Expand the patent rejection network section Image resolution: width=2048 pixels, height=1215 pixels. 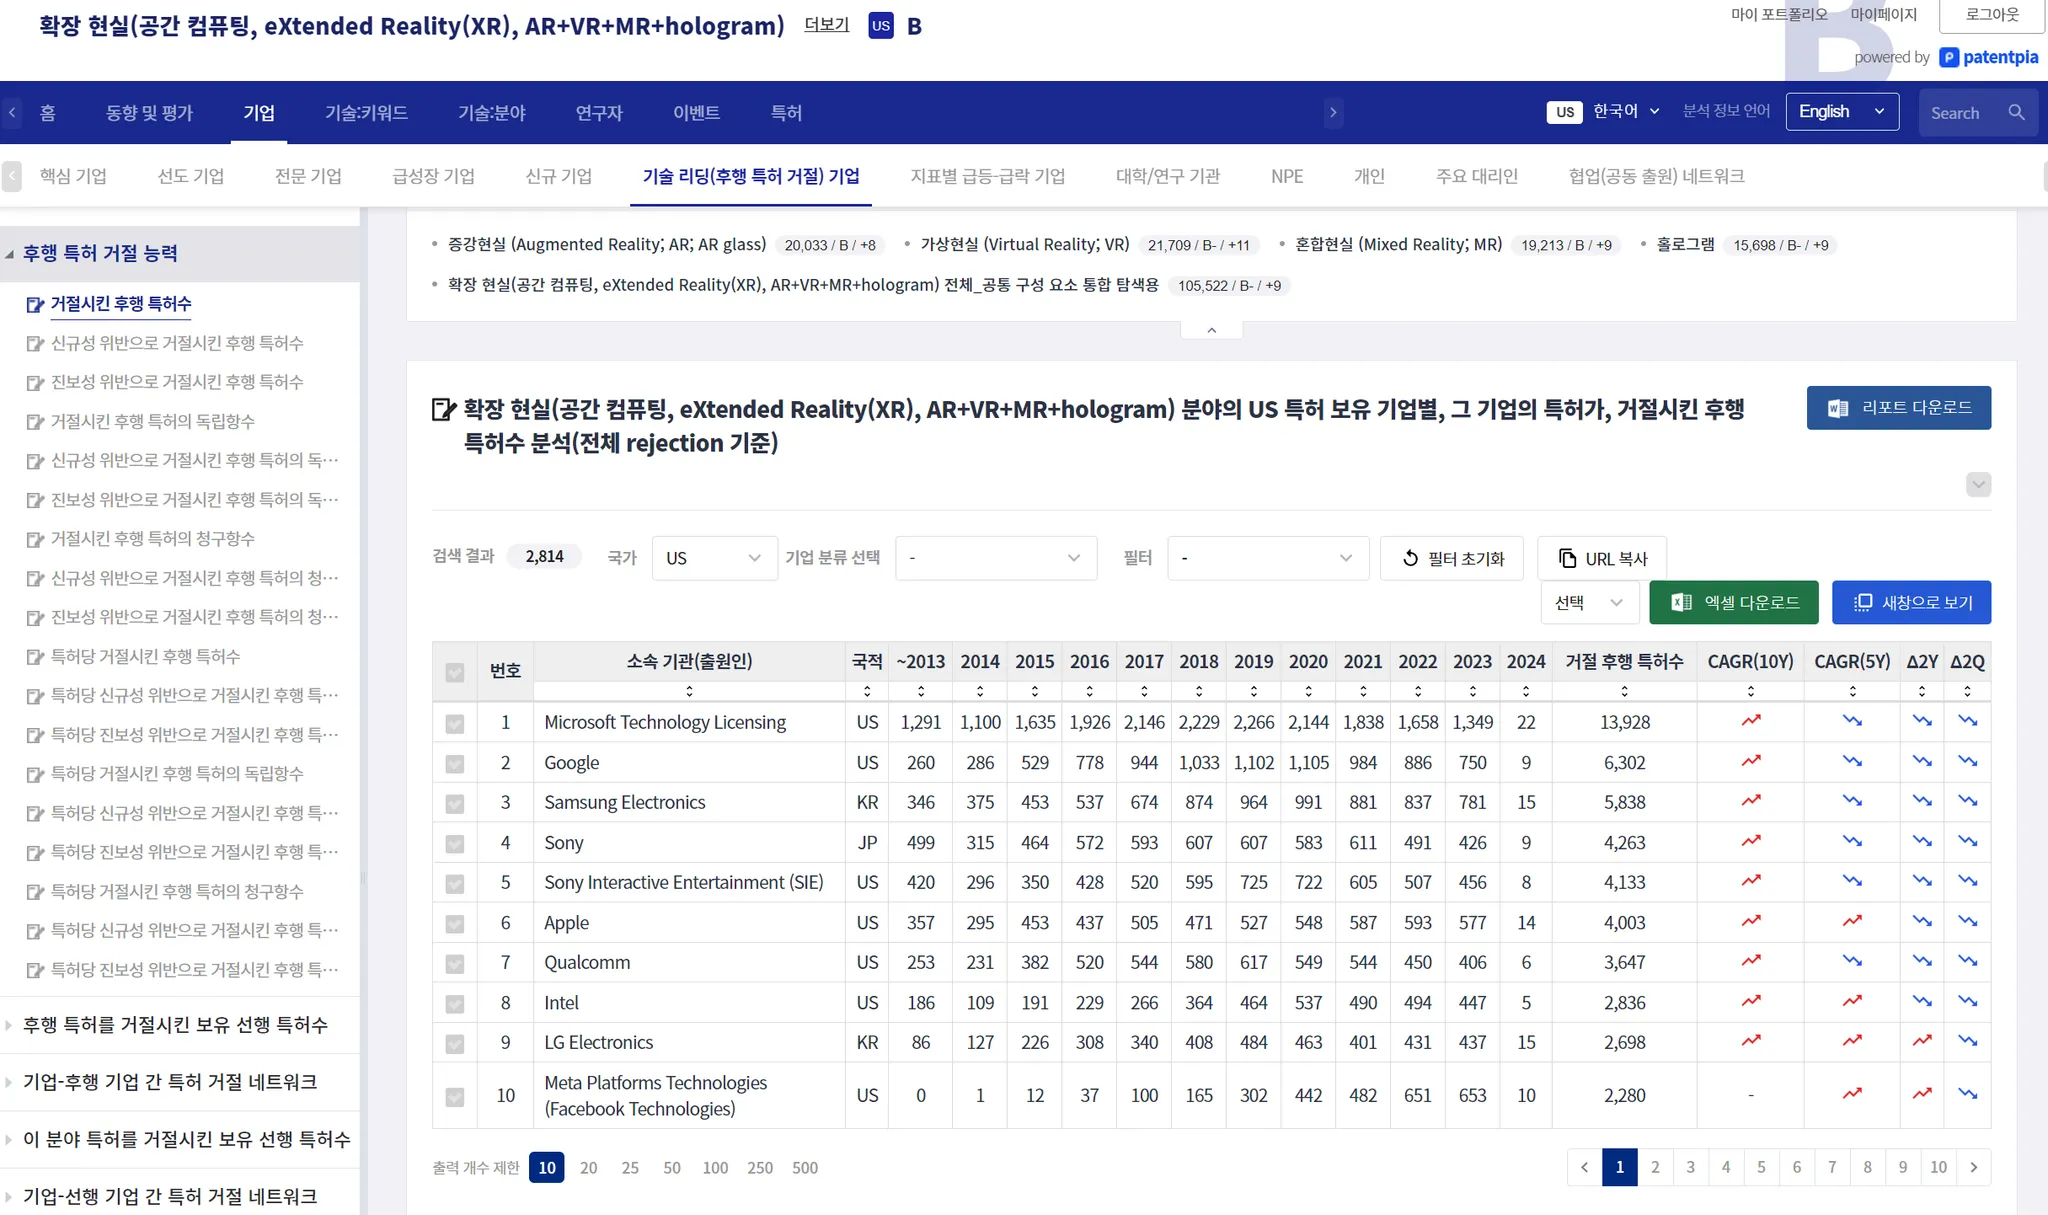pos(170,1082)
